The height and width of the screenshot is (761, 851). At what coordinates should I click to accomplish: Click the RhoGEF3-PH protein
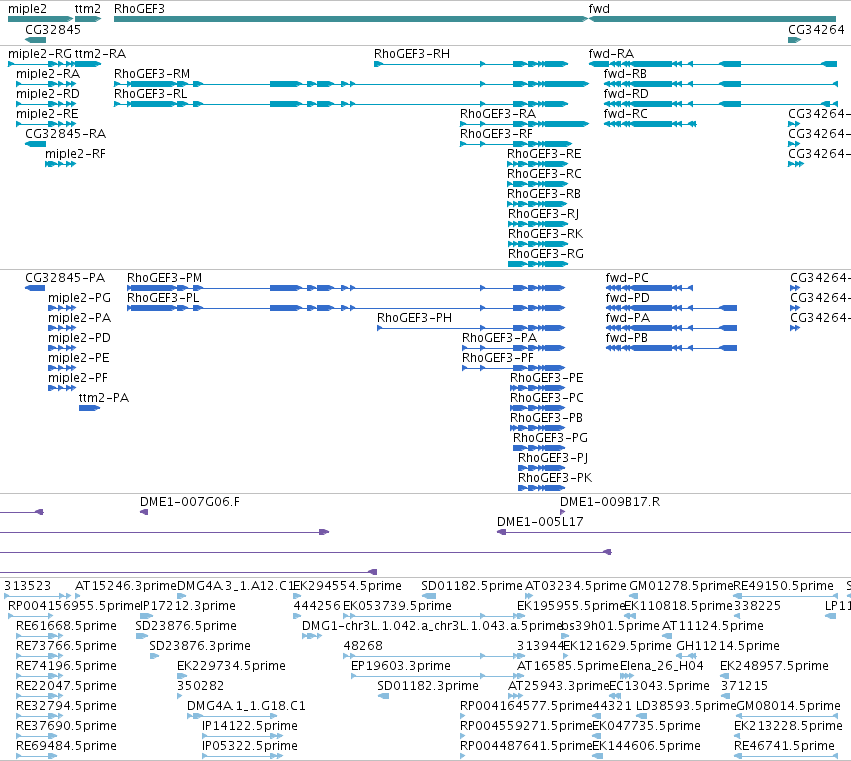pos(471,328)
